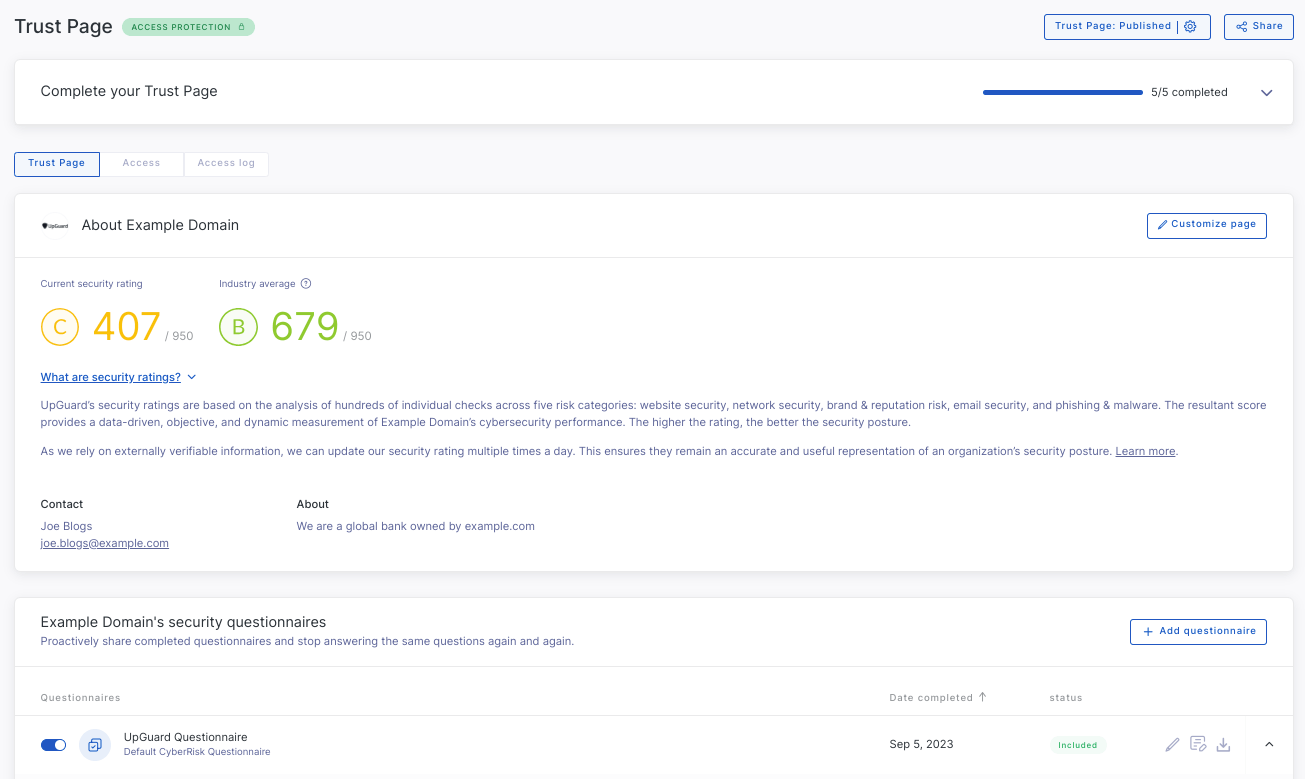Click the B industry average circle
The width and height of the screenshot is (1305, 779).
(x=239, y=326)
